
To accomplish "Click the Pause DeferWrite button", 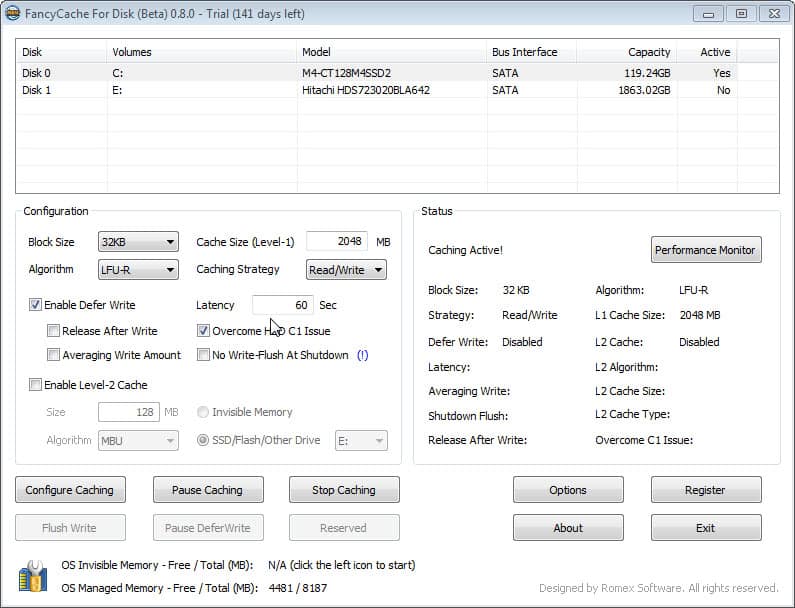I will click(208, 528).
